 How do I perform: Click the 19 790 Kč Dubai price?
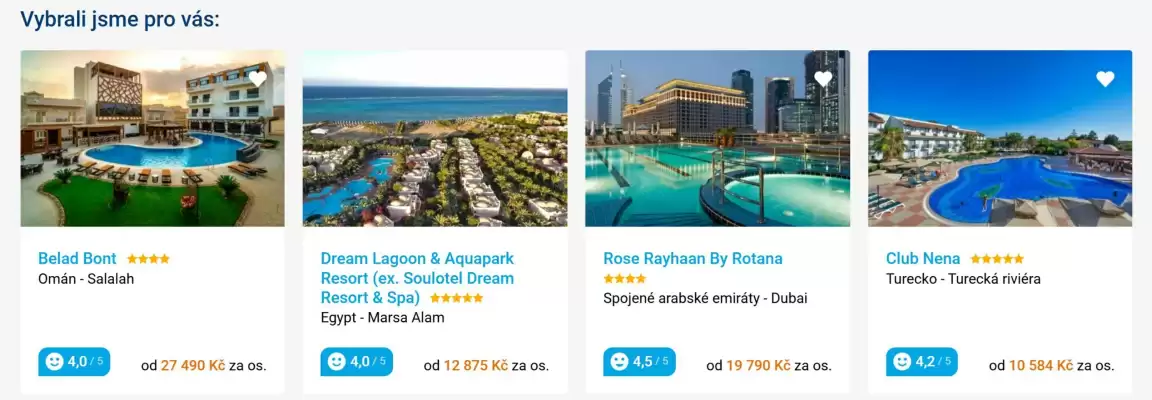[758, 366]
